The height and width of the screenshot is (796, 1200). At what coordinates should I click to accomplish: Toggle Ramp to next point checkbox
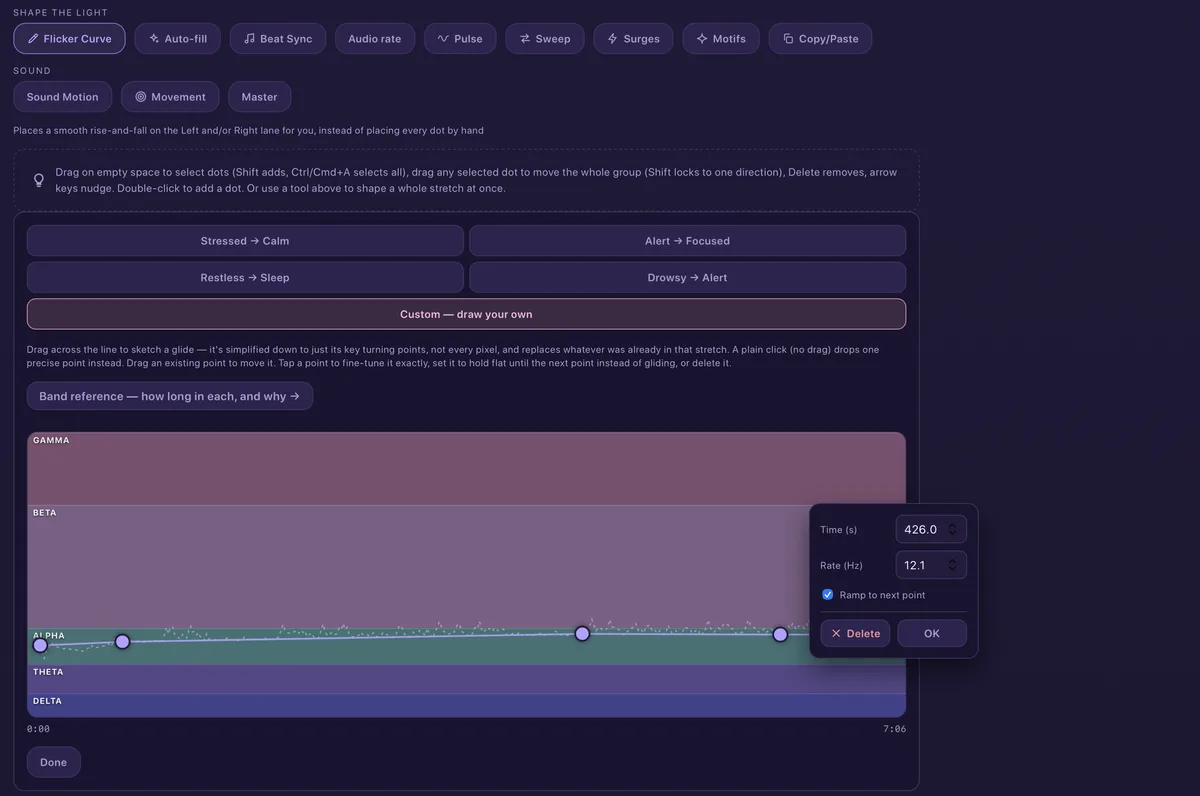(x=828, y=595)
